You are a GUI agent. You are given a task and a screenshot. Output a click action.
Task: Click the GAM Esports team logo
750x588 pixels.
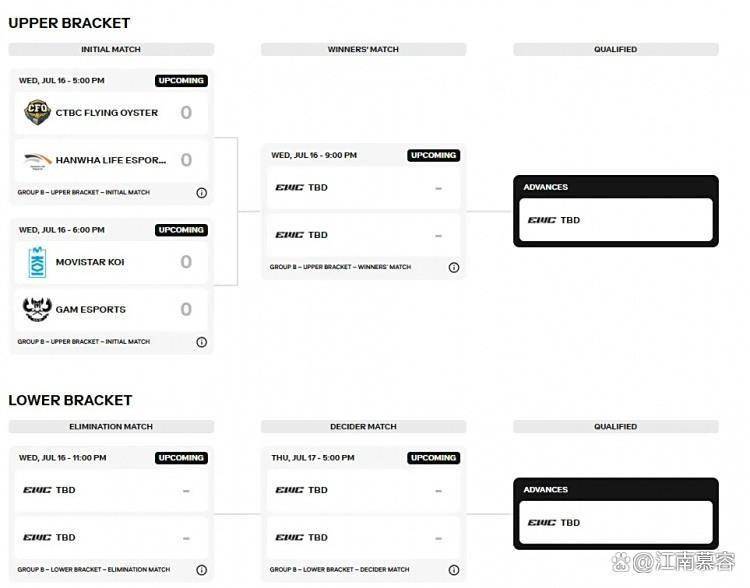coord(37,310)
